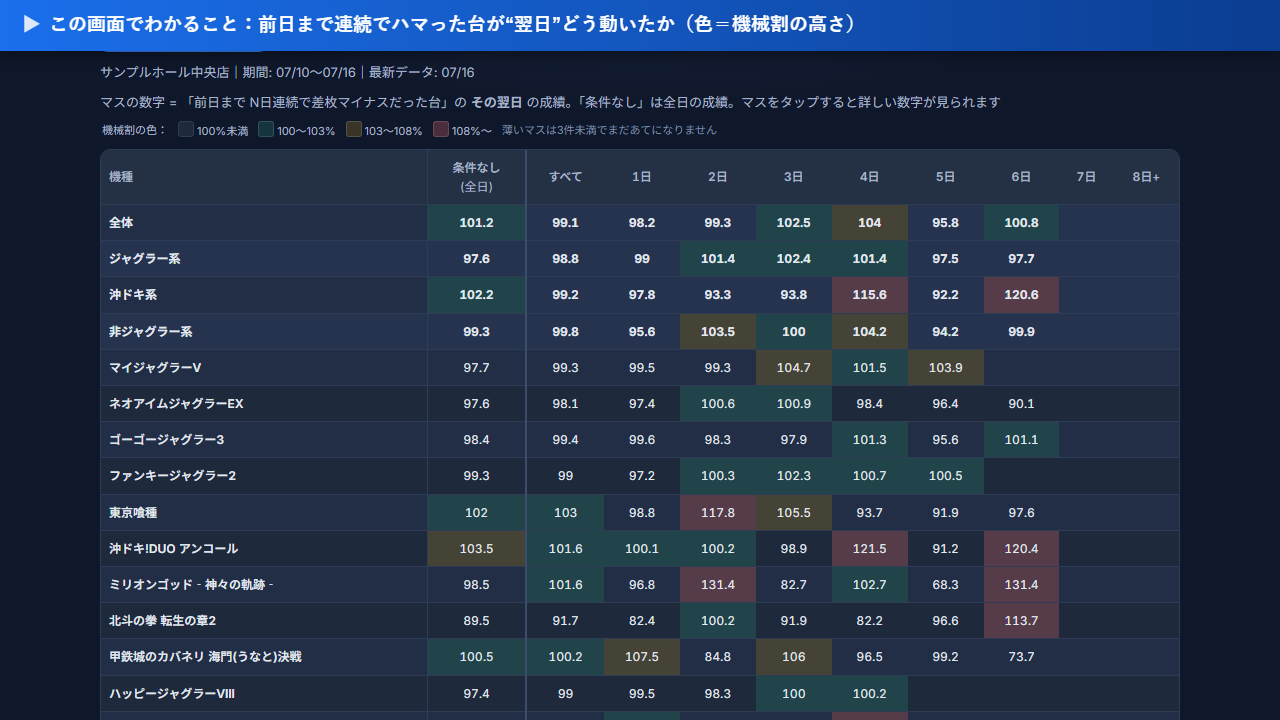The height and width of the screenshot is (720, 1280).
Task: Click the 機種 column header
Action: [264, 177]
